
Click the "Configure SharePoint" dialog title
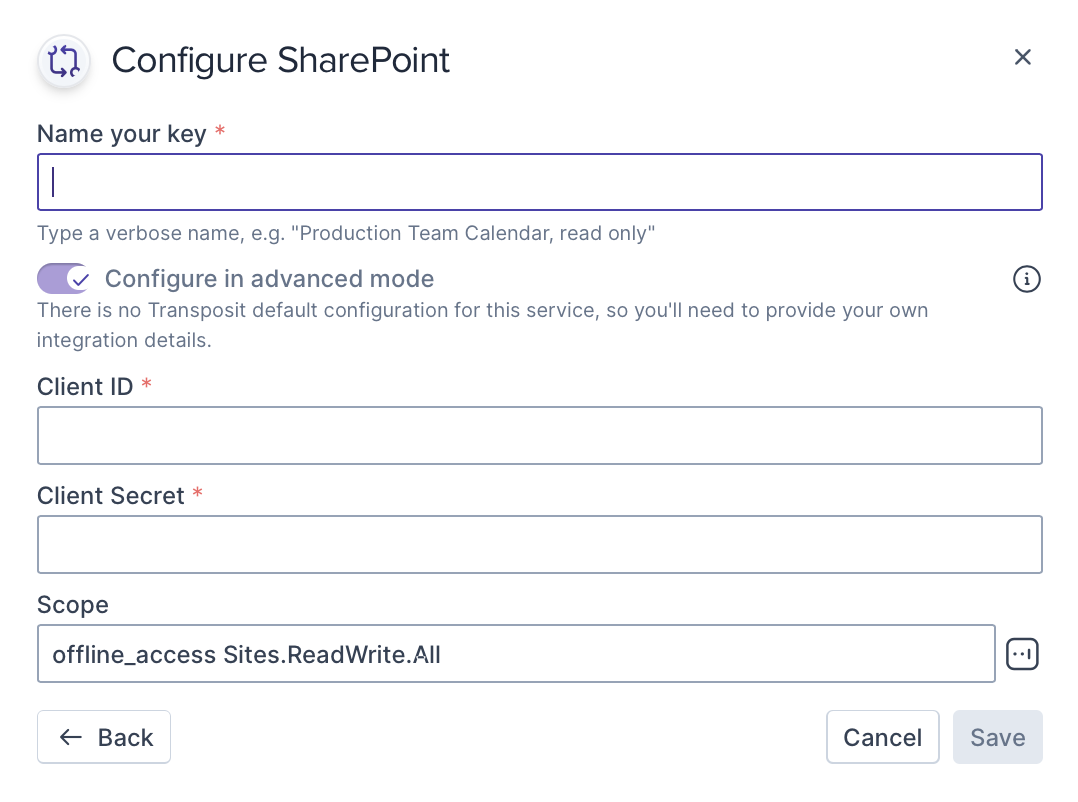(281, 60)
